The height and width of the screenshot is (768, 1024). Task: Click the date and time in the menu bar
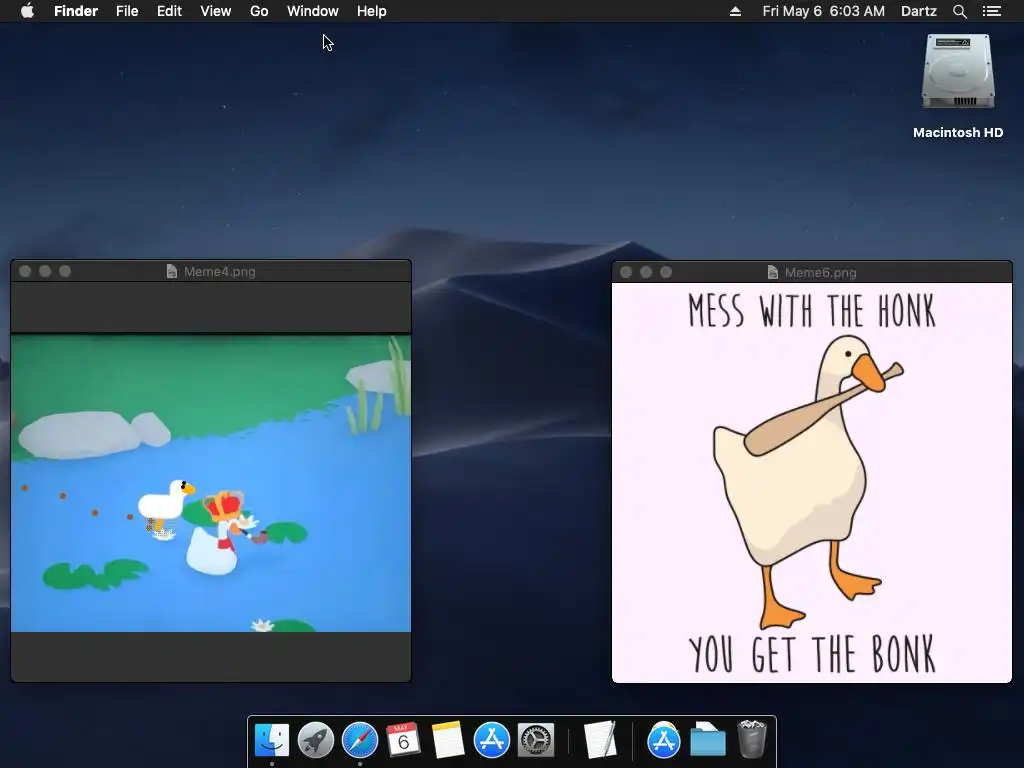[x=824, y=11]
